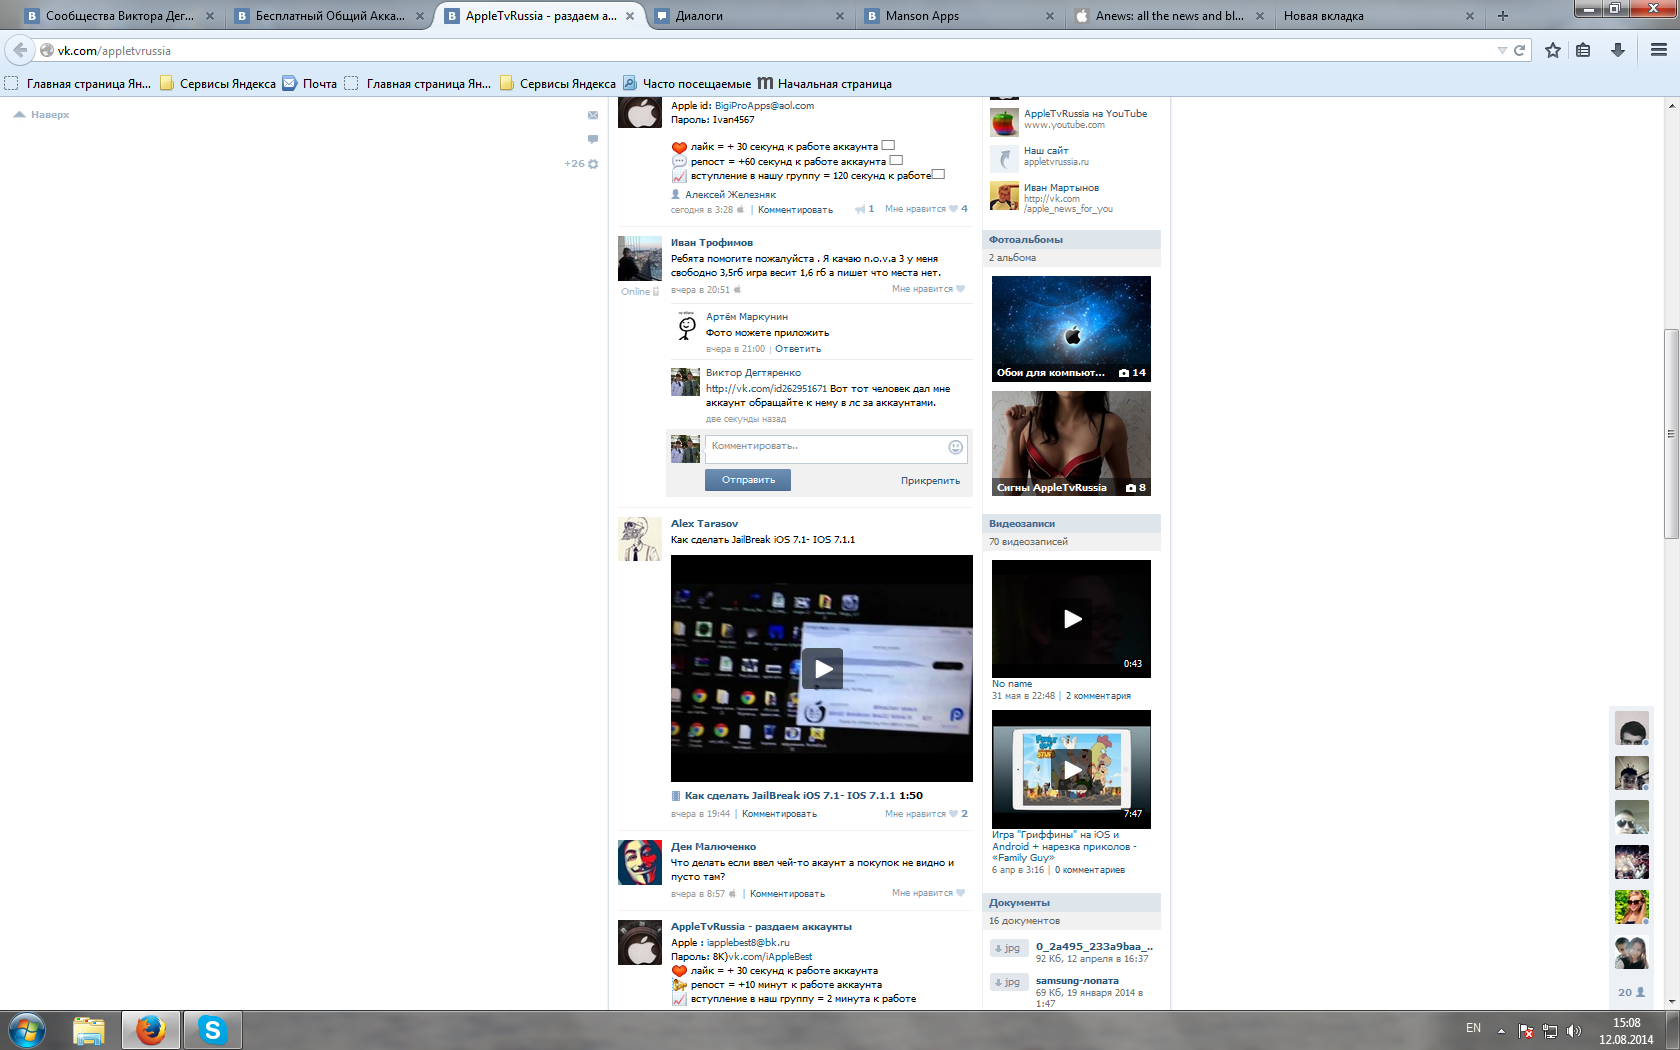Screen dimensions: 1680x1050
Task: Open the downloads arrow icon
Action: (x=1617, y=50)
